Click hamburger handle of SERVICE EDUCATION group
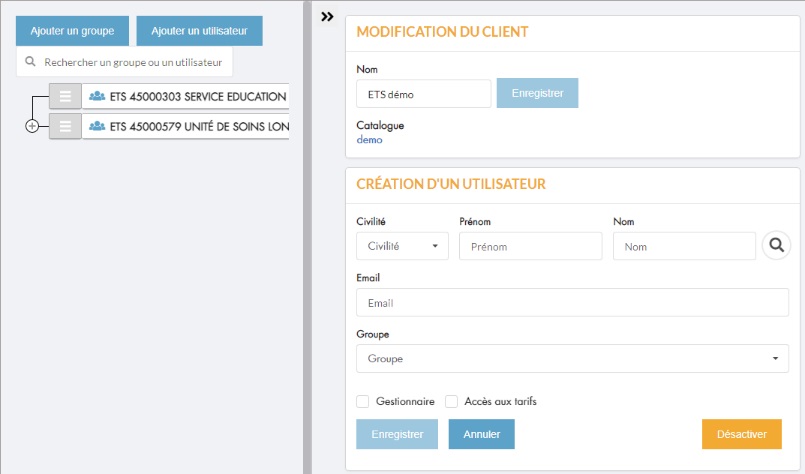 [65, 96]
